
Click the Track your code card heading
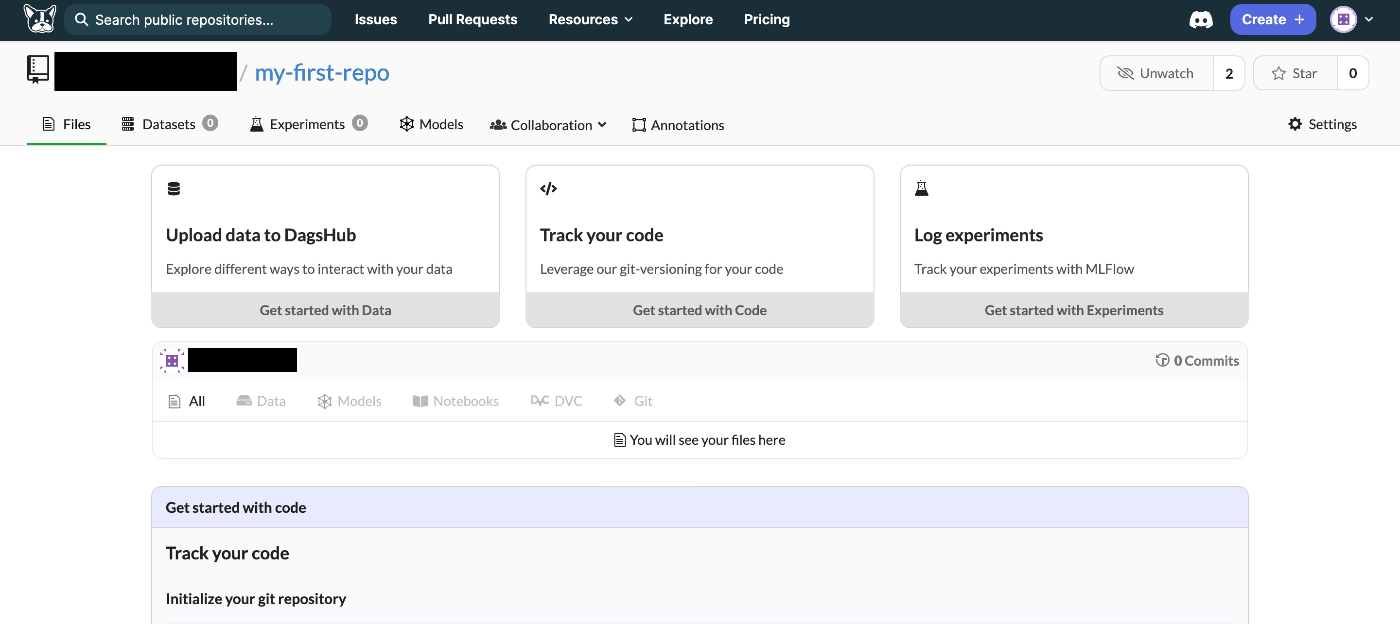coord(602,235)
